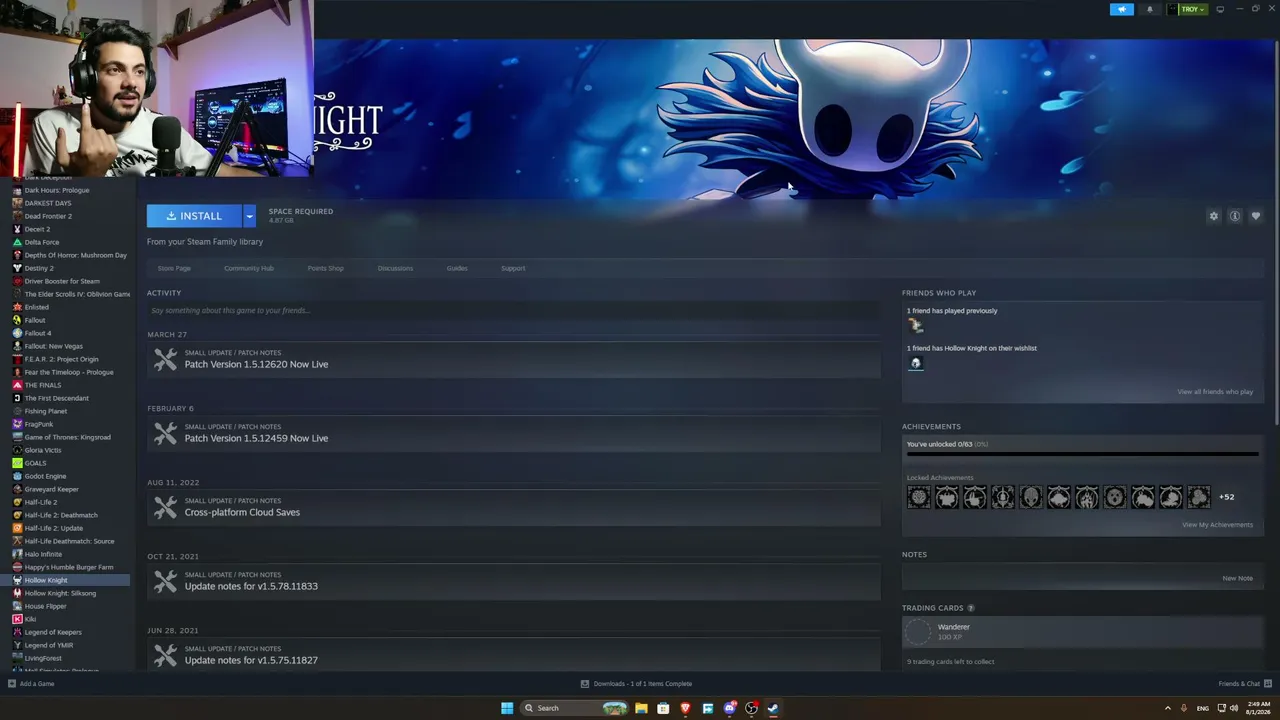1280x720 pixels.
Task: Open the notifications bell in Steam
Action: click(x=1149, y=9)
